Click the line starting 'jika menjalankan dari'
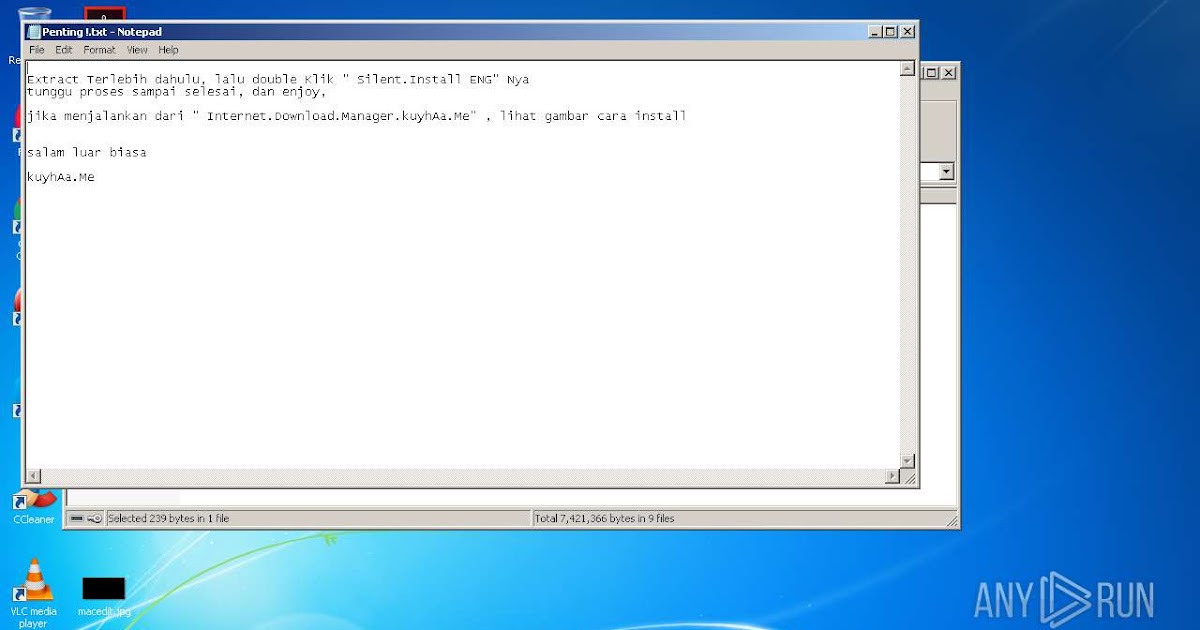Viewport: 1200px width, 630px height. [357, 116]
